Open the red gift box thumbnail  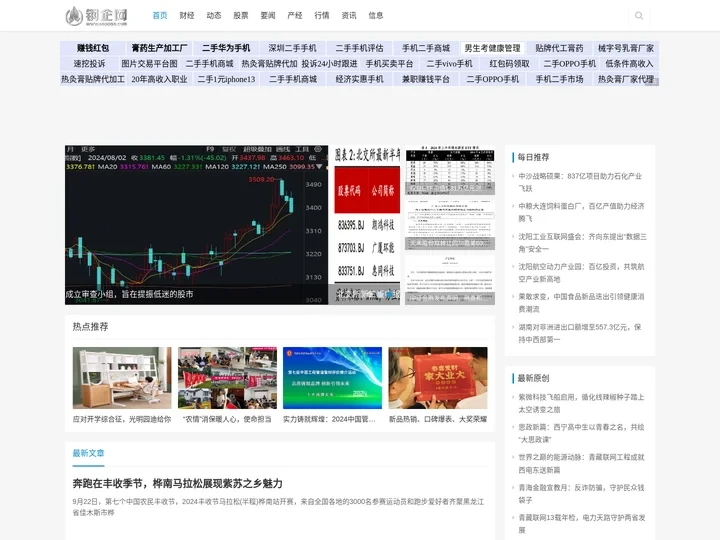coord(438,378)
